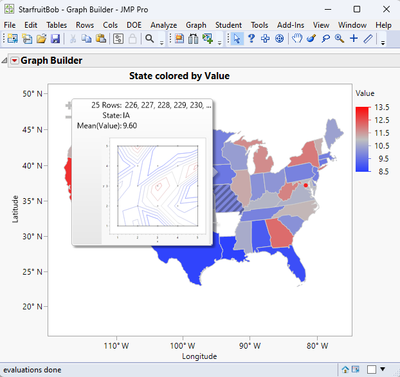Select the Grabber hand tool

(297, 39)
